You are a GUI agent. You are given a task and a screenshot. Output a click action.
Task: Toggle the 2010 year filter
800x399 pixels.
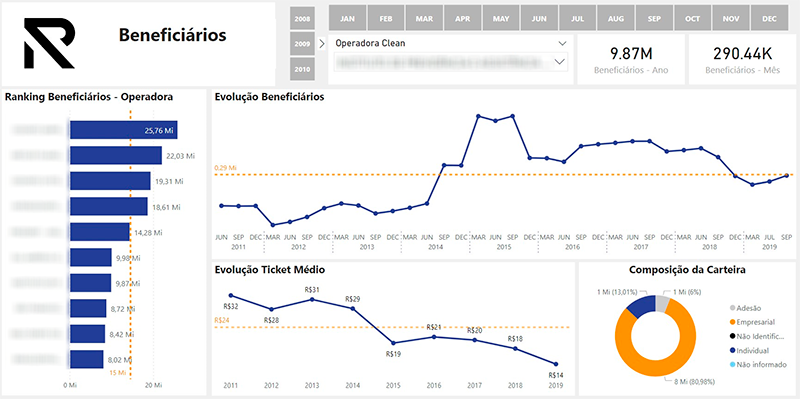302,69
